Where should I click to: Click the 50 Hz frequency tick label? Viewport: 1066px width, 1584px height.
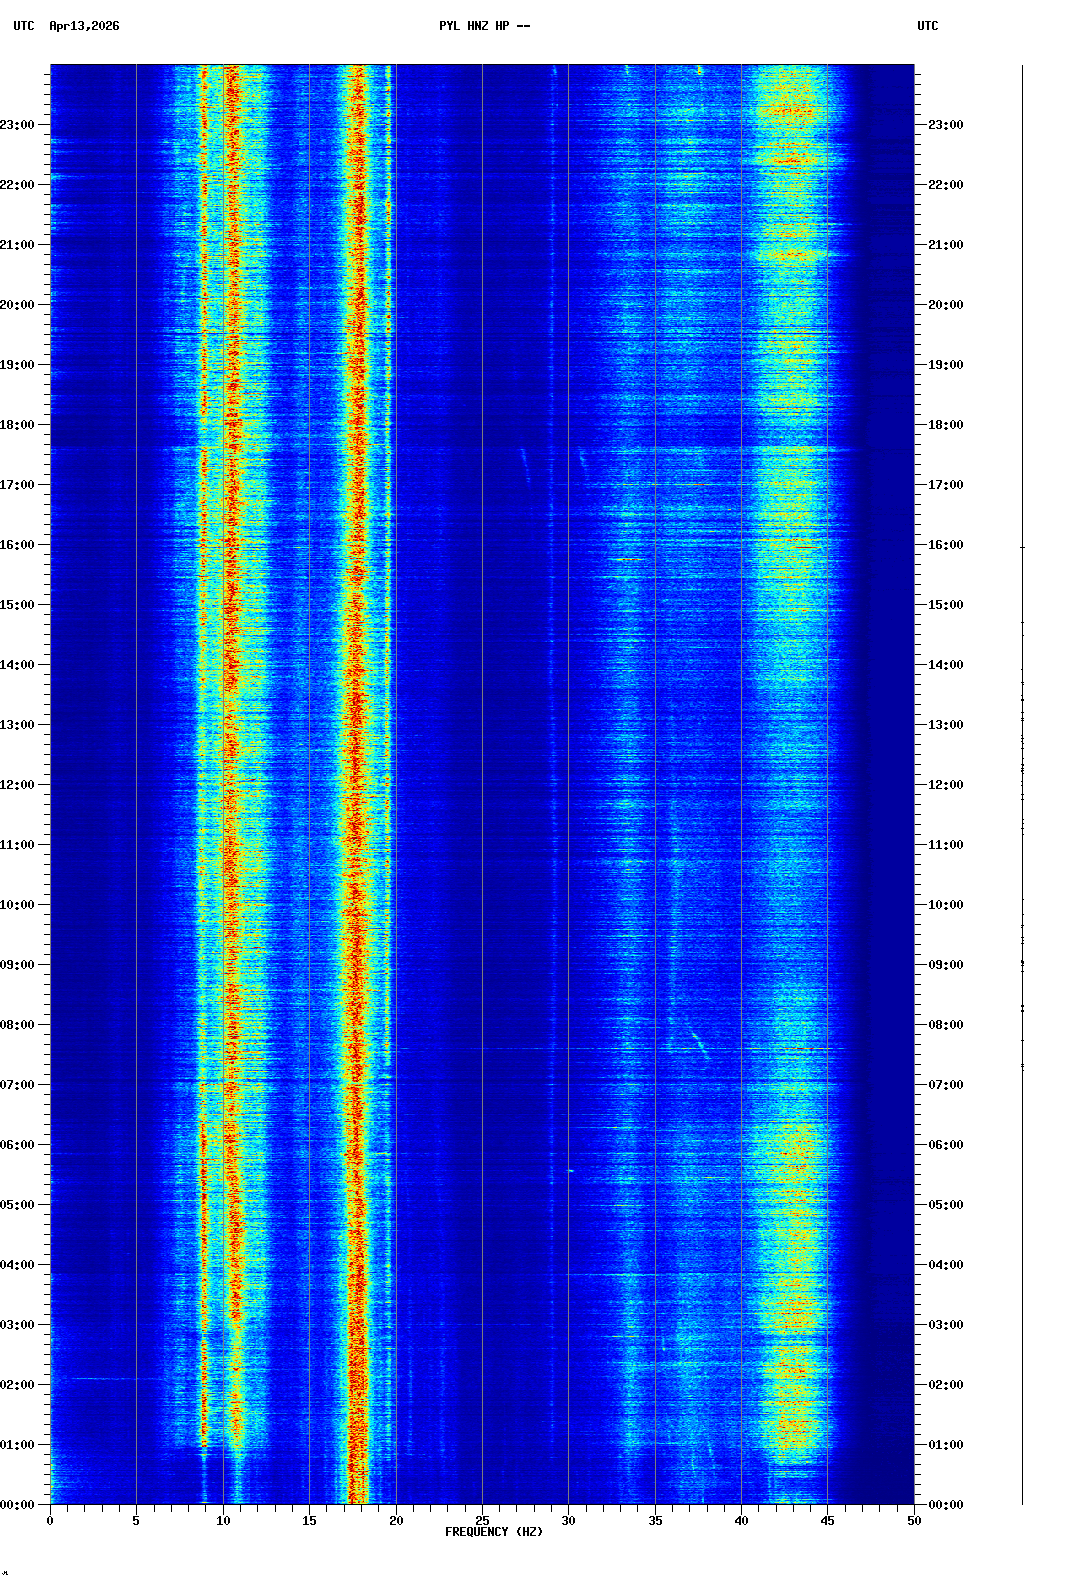(x=914, y=1521)
